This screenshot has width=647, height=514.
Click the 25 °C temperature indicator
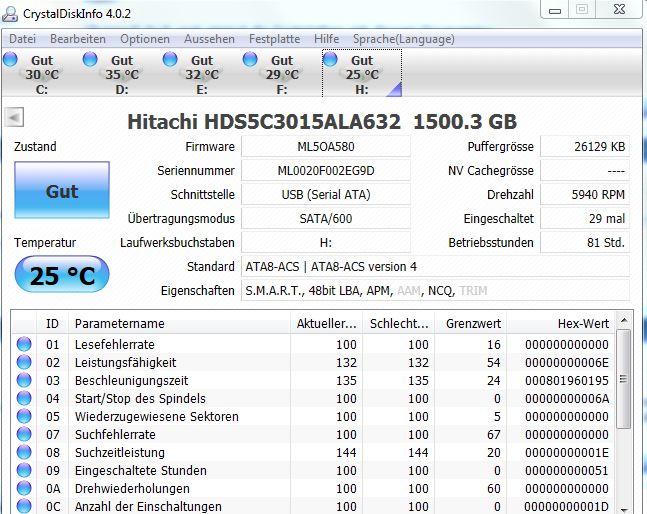62,275
